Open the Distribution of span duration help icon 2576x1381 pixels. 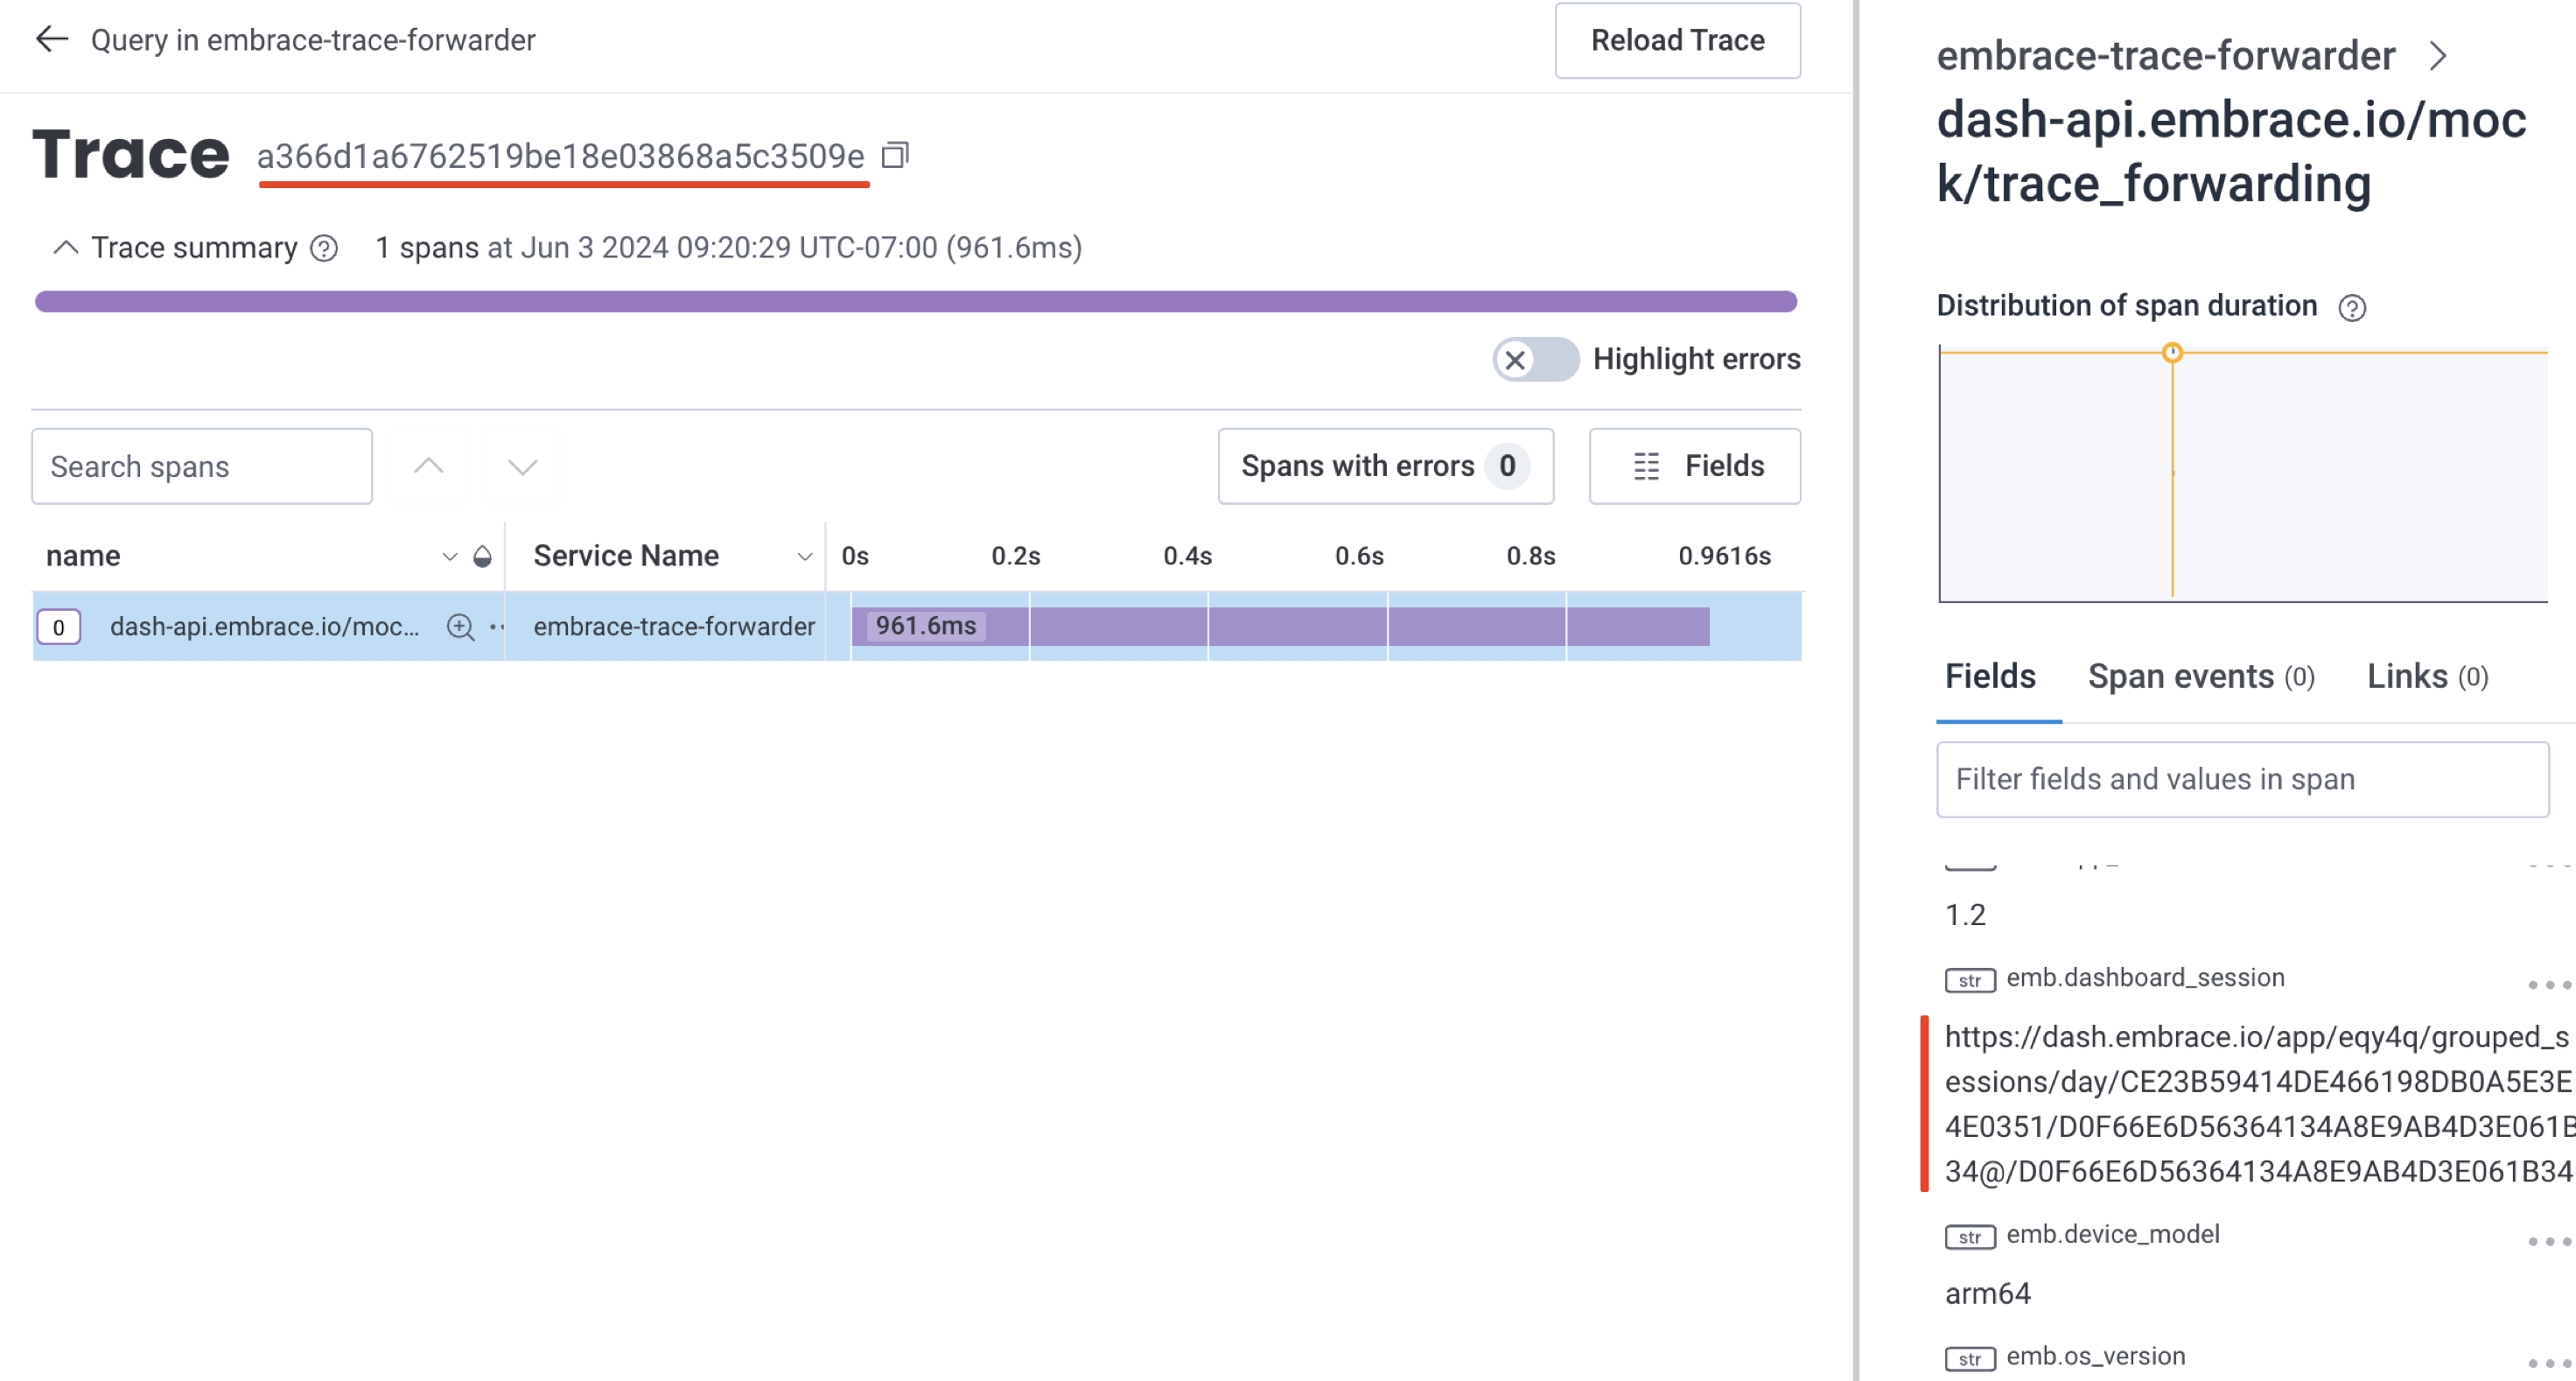pos(2352,307)
